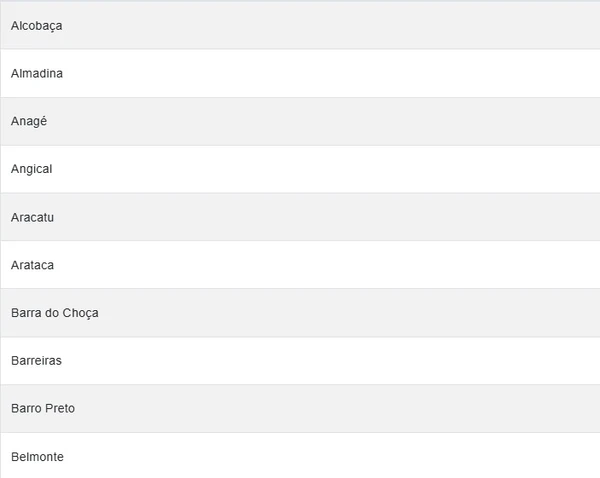Click the shaded Aracatu row

pyautogui.click(x=300, y=217)
